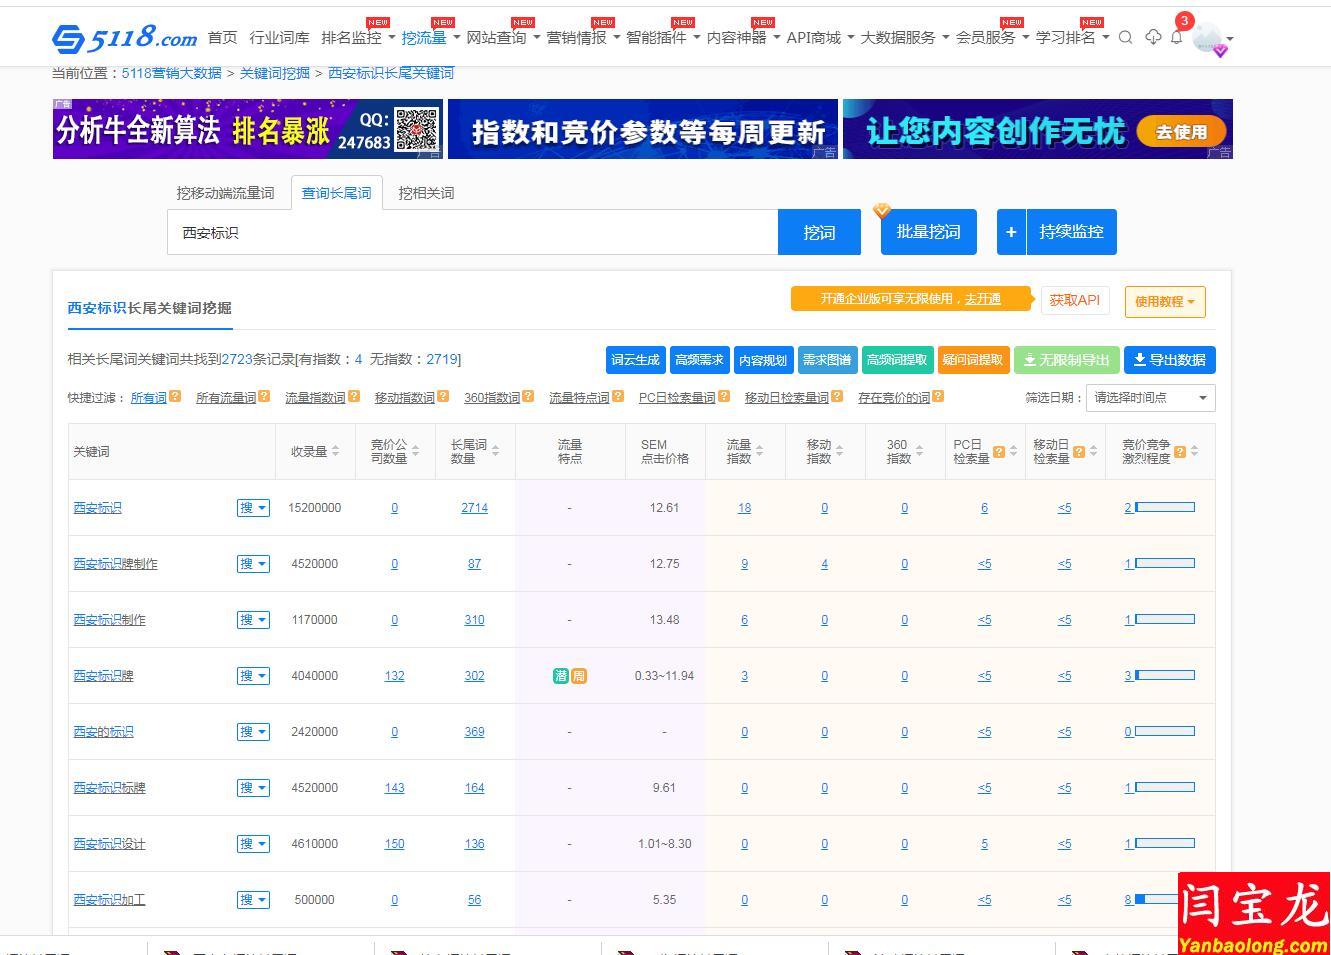Click help icon beside 竞价竞争激烈程度 header
Image resolution: width=1331 pixels, height=955 pixels.
tap(1180, 452)
